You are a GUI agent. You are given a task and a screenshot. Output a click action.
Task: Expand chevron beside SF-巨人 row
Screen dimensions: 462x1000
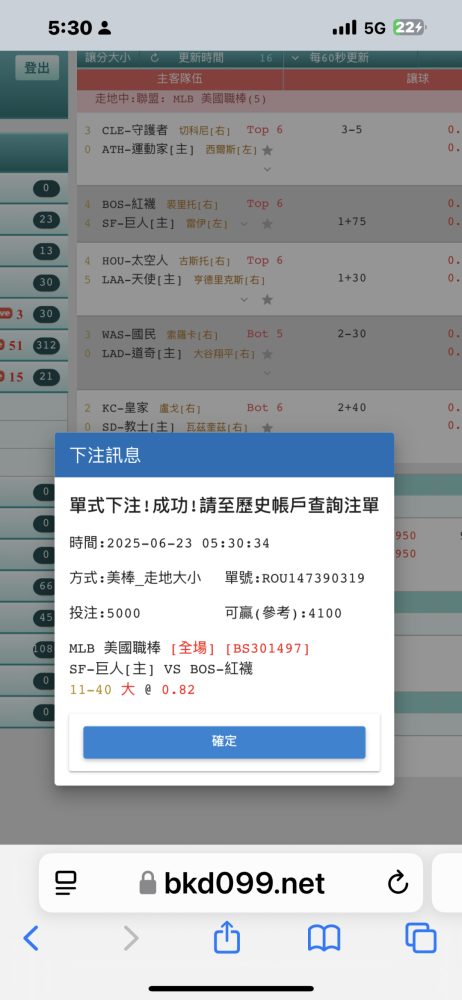(x=244, y=224)
